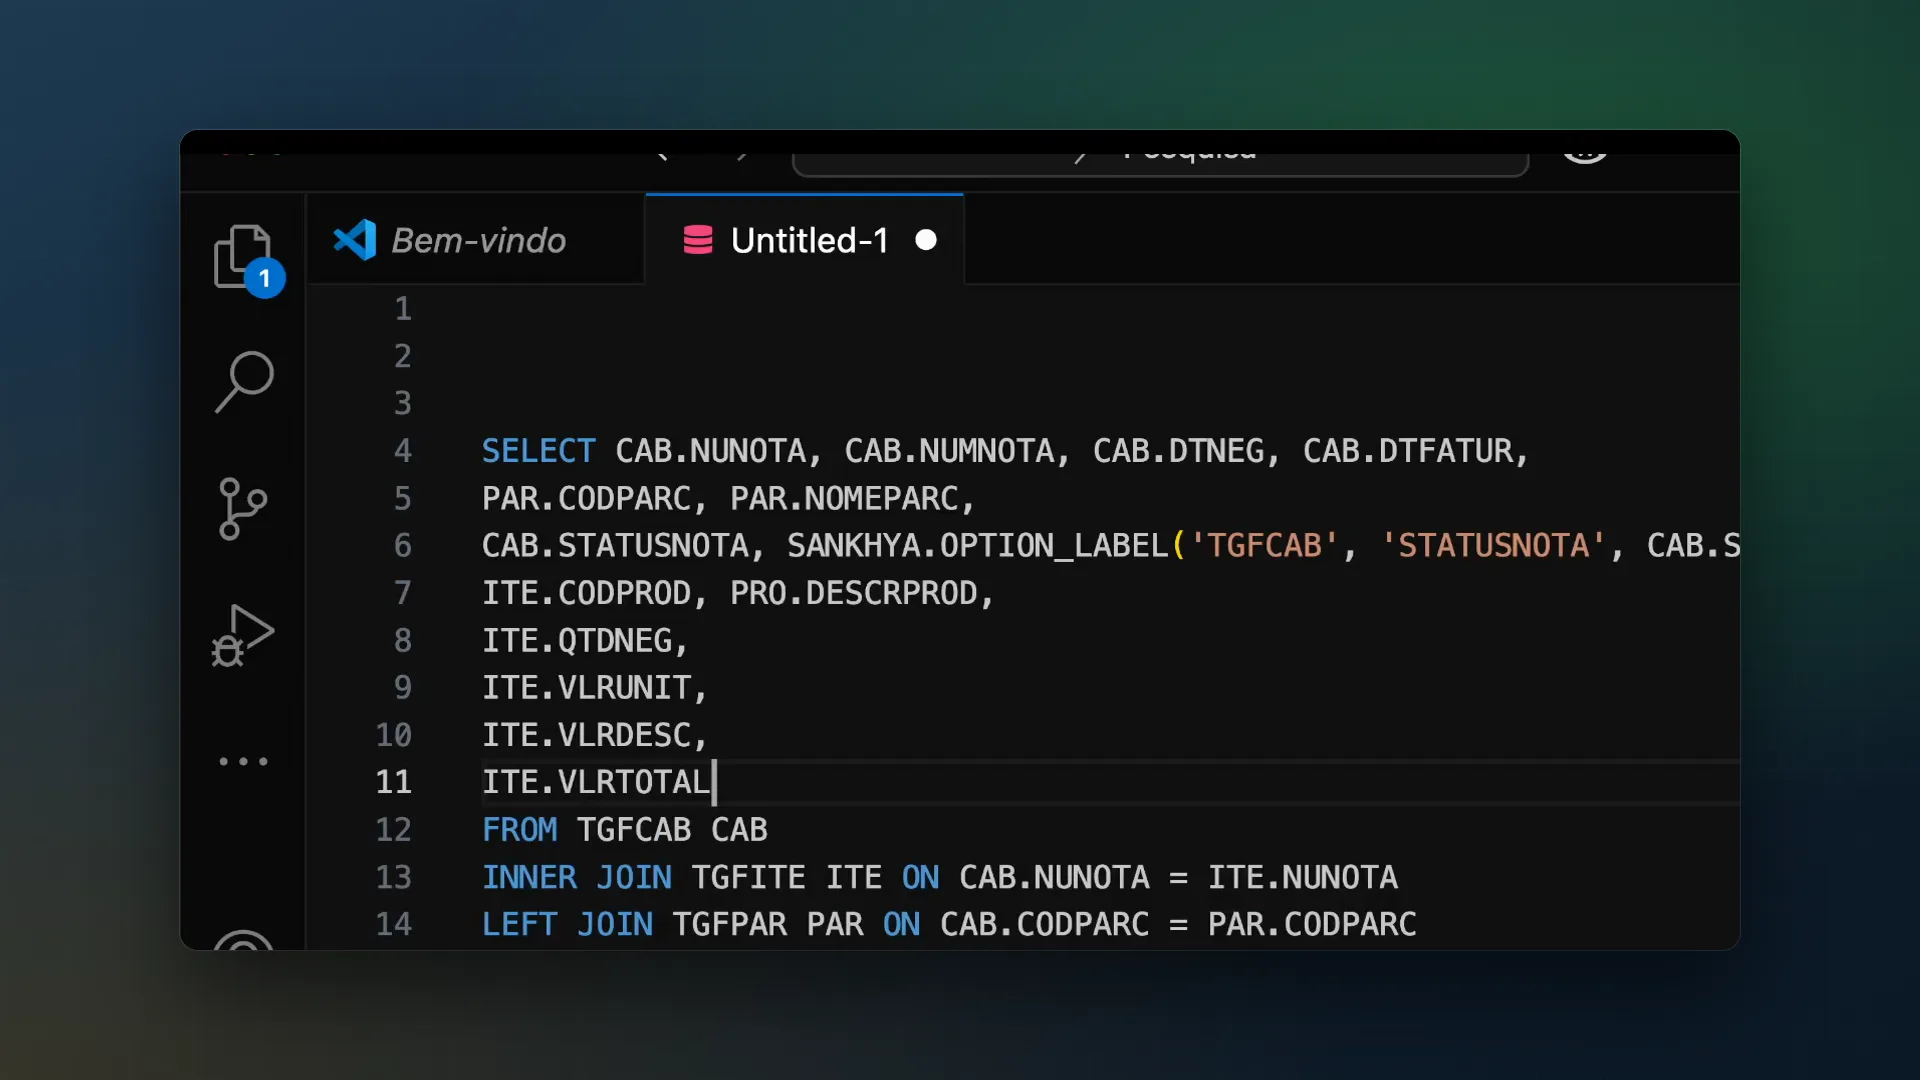Viewport: 1920px width, 1080px height.
Task: Close Untitled-1 via the unsaved dot
Action: (926, 240)
